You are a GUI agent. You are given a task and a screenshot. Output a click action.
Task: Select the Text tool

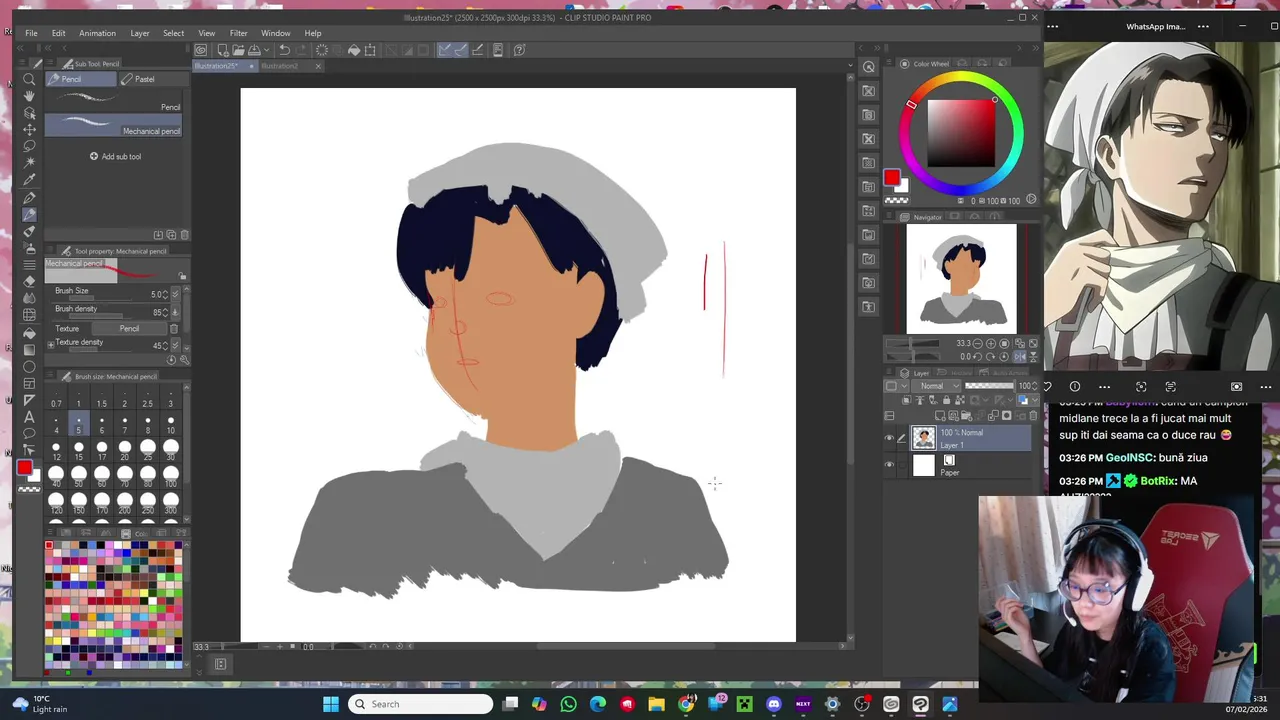click(29, 416)
